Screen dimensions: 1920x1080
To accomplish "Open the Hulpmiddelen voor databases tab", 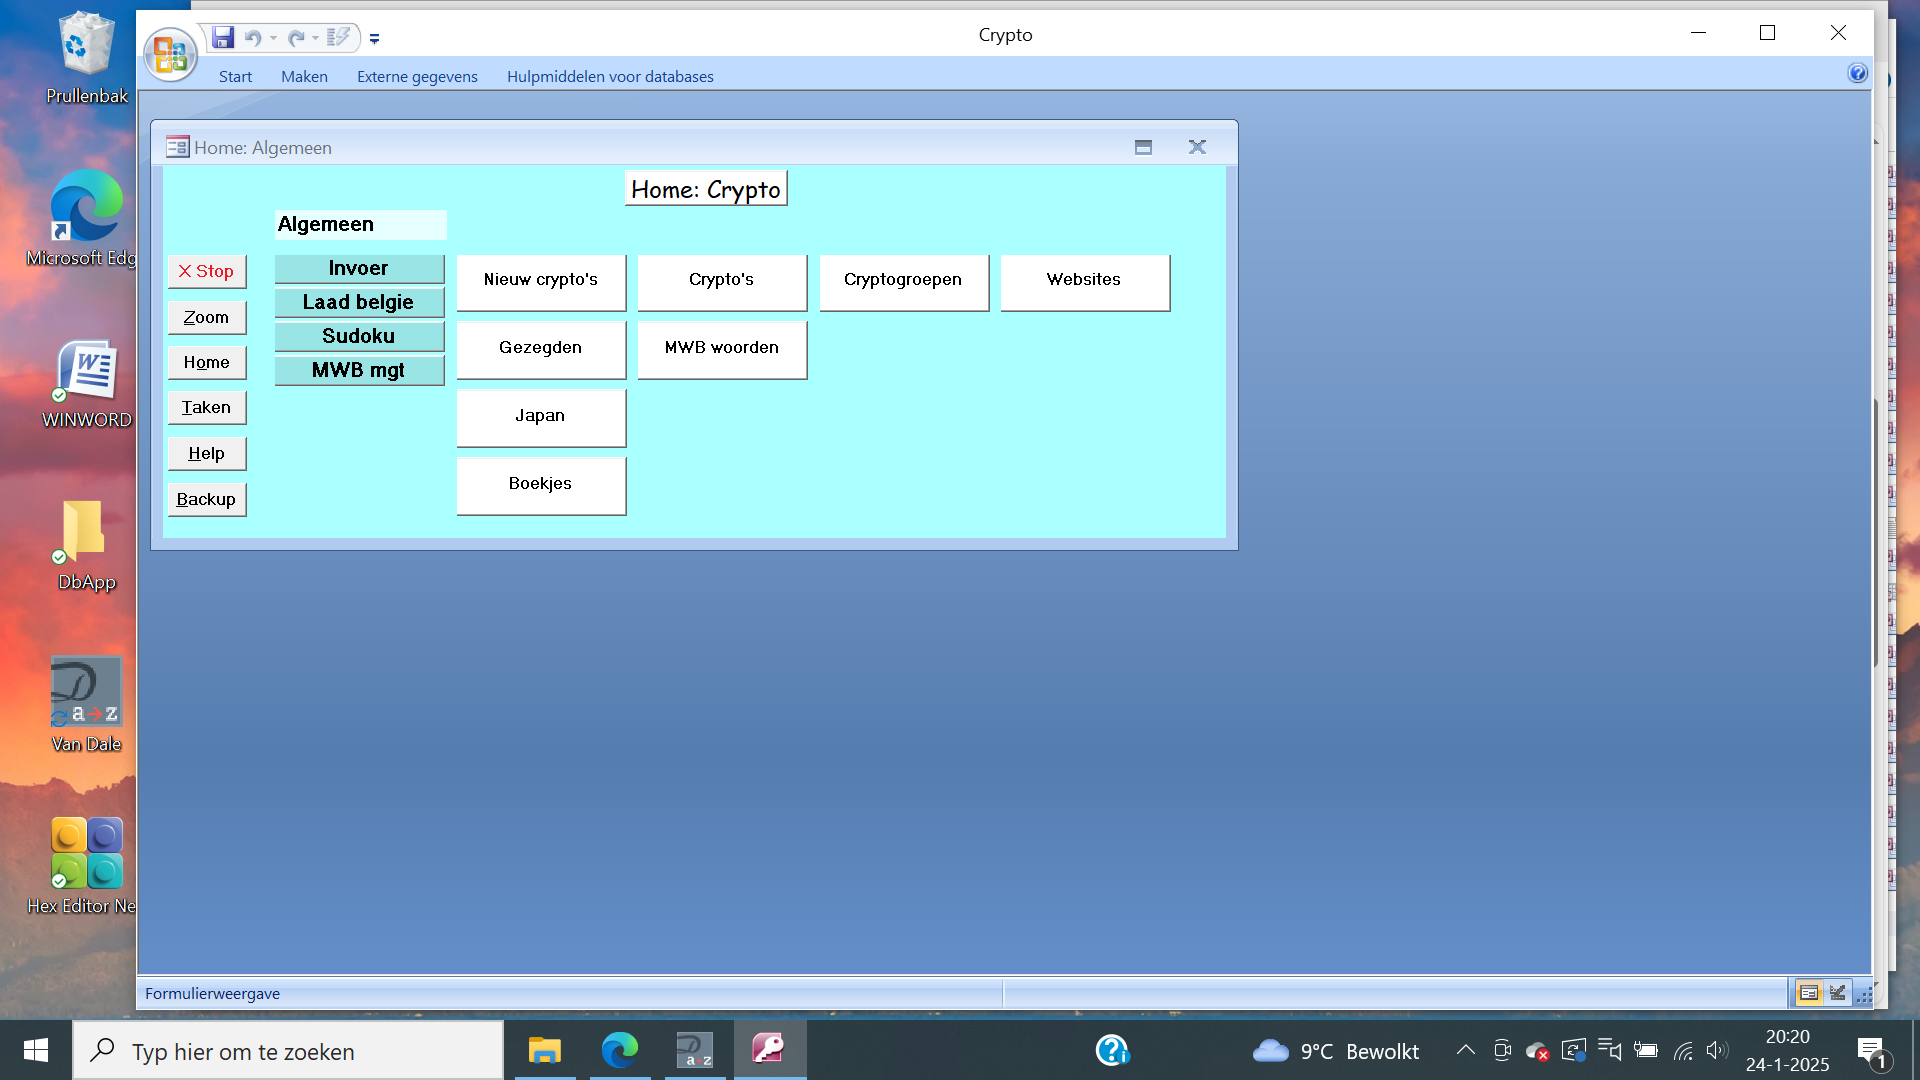I will coord(610,76).
